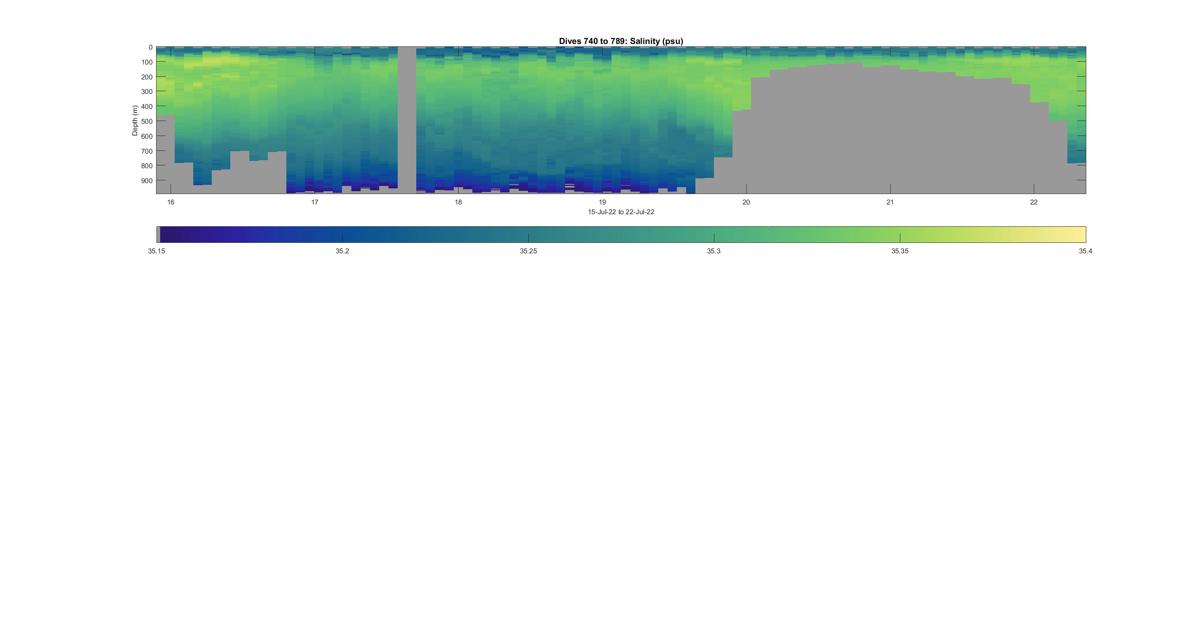
Task: Click depth tick label '0'
Action: point(150,48)
